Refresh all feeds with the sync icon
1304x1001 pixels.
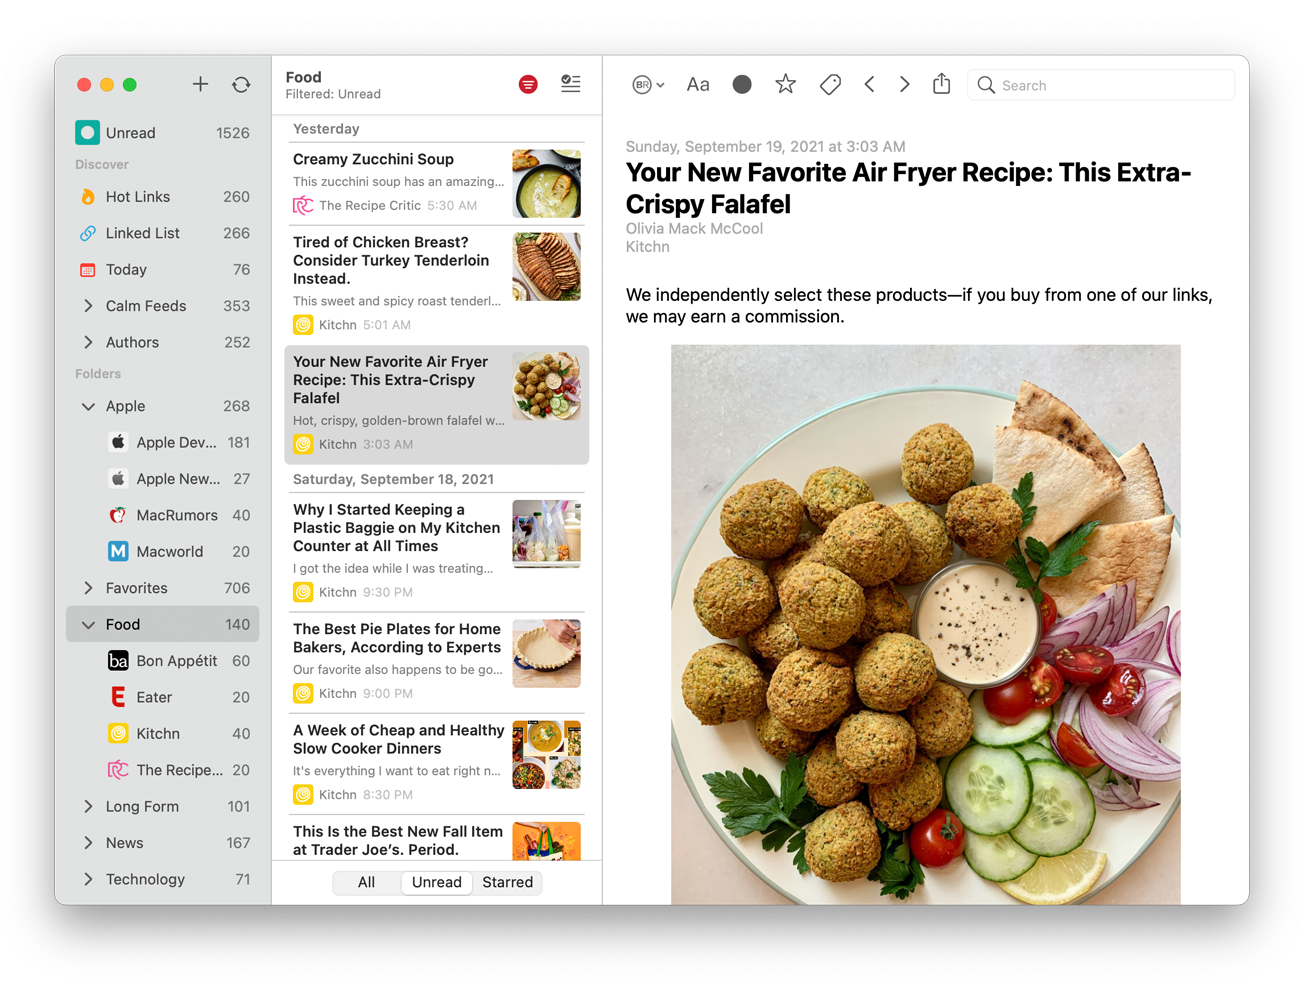241,84
